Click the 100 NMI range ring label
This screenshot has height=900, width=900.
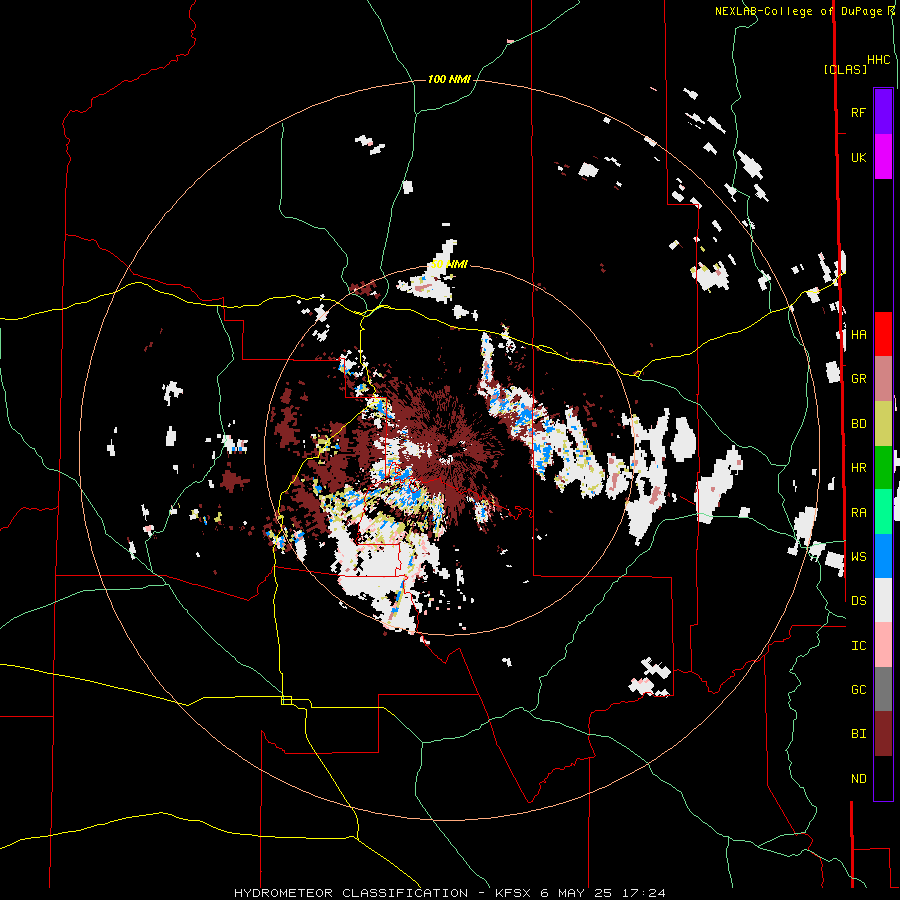(x=449, y=79)
